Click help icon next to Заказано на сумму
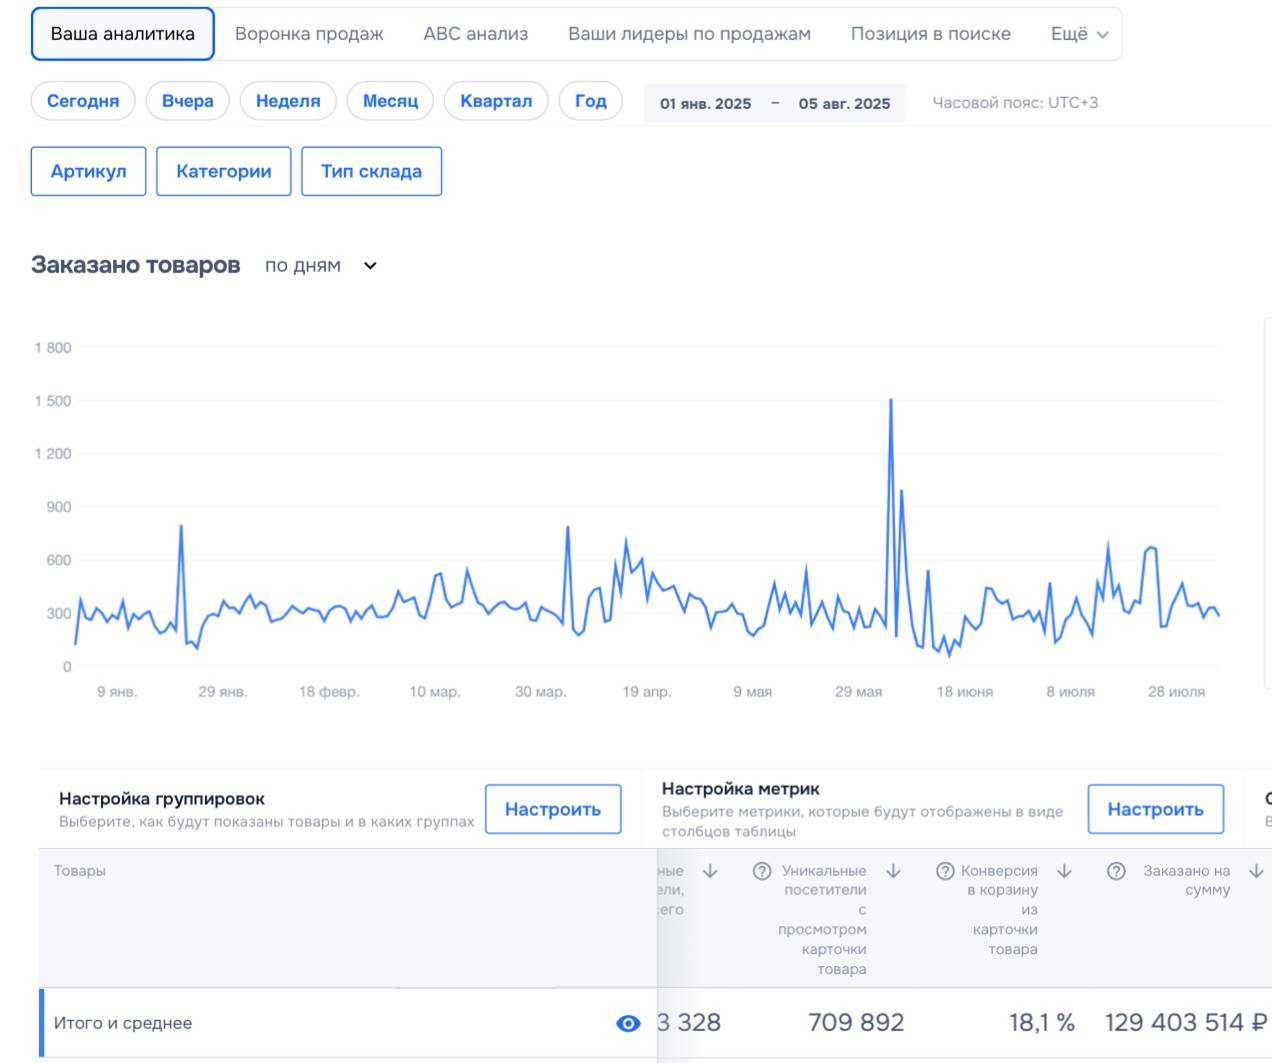This screenshot has height=1063, width=1272. (1116, 871)
